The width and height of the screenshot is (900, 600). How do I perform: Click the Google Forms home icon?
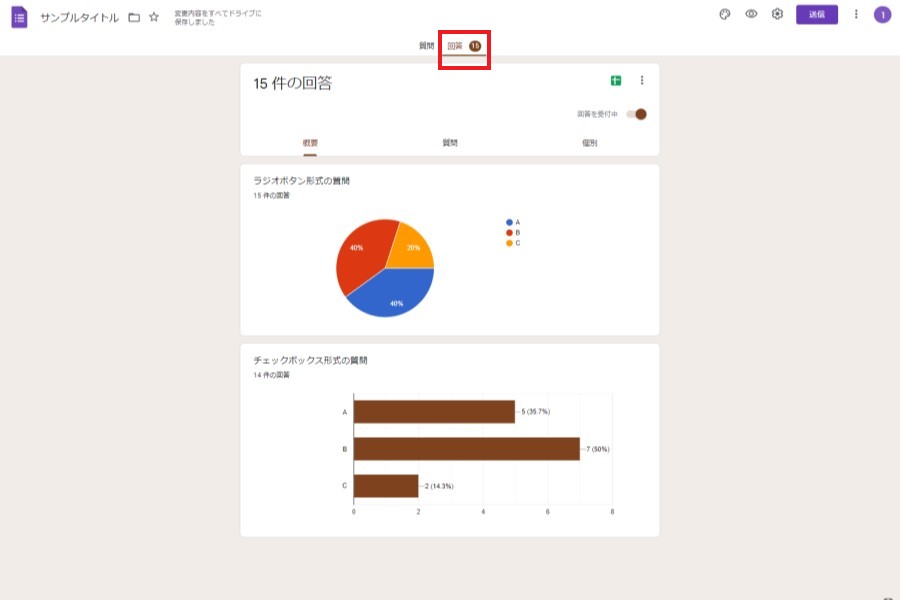coord(19,16)
